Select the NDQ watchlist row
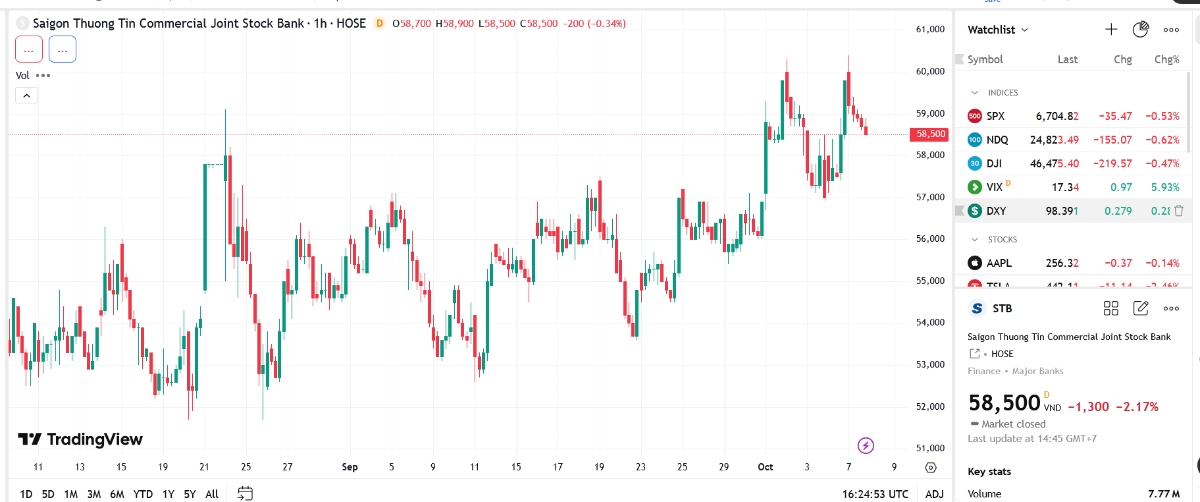Viewport: 1200px width, 502px height. (x=1072, y=139)
